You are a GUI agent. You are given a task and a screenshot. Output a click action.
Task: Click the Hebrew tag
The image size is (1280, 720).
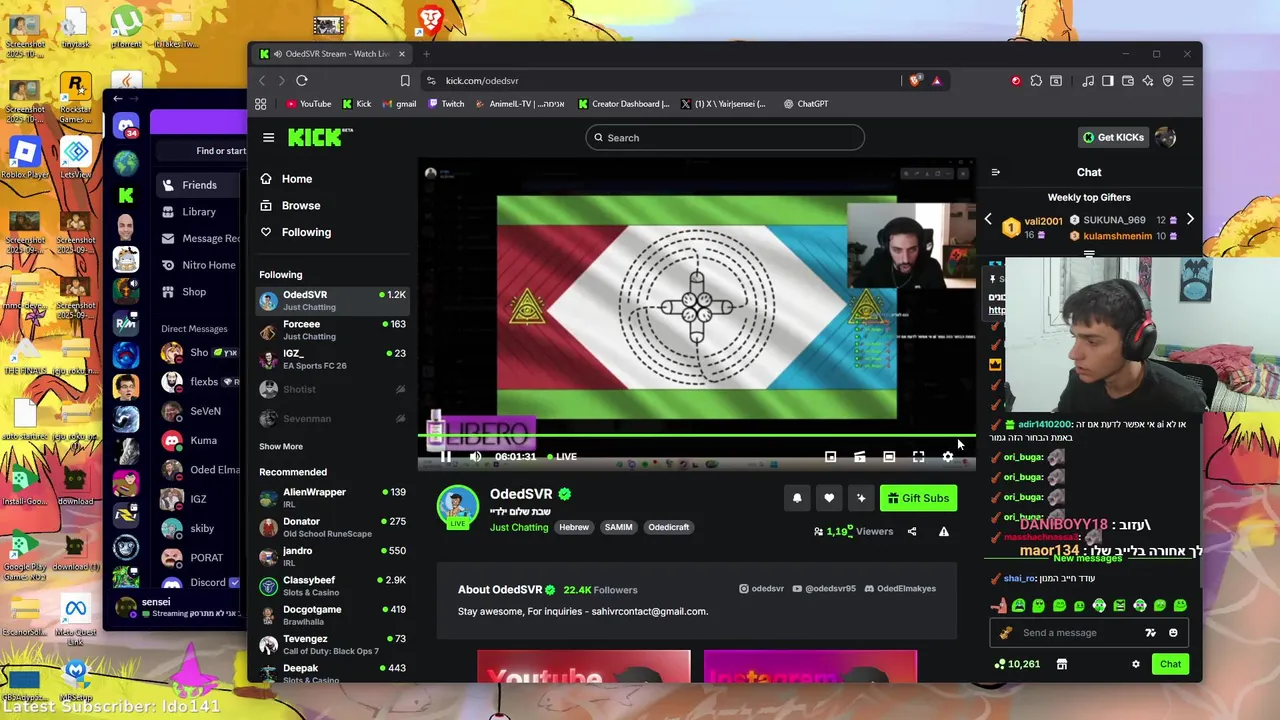click(574, 527)
